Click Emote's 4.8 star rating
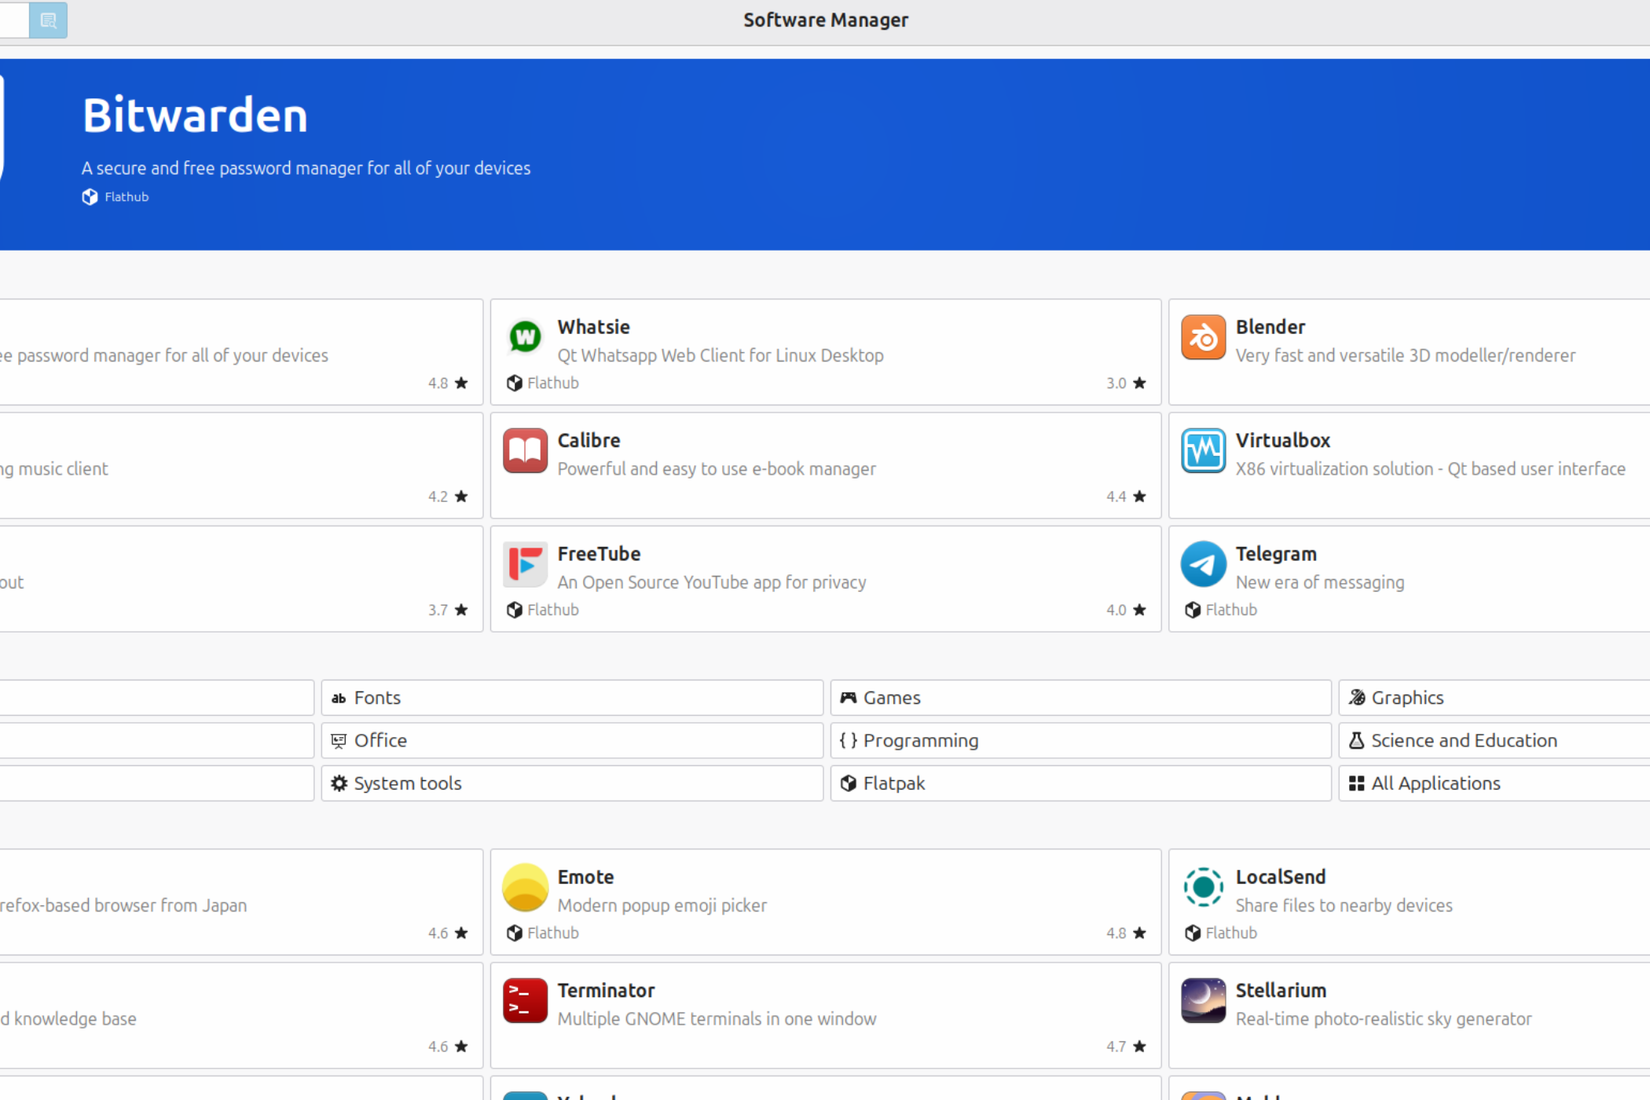Screen dimensions: 1650x1100 pos(1126,933)
